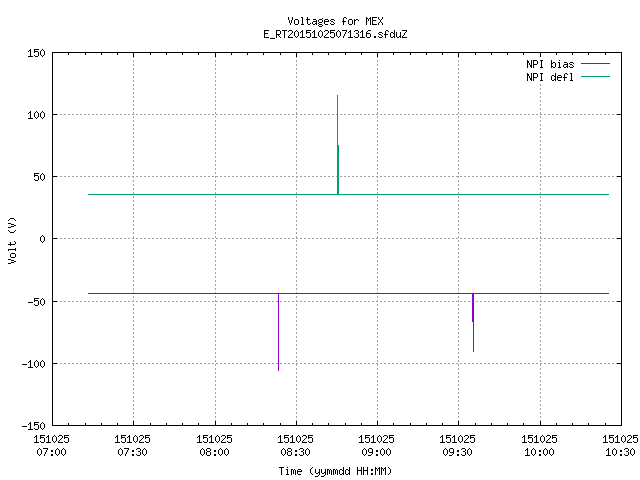Image resolution: width=640 pixels, height=480 pixels.
Task: Click the y-axis tick value -150
Action: click(x=33, y=426)
